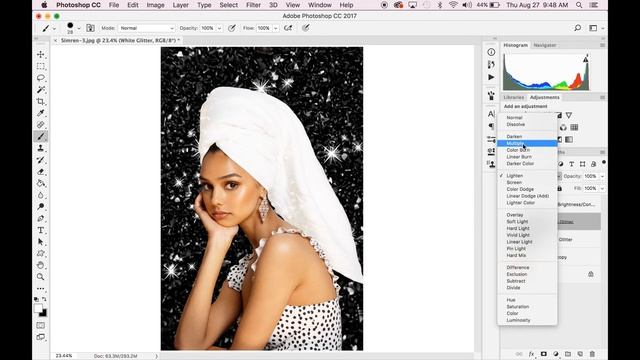The width and height of the screenshot is (640, 360).
Task: Open Histogram panel options menu
Action: pos(602,45)
